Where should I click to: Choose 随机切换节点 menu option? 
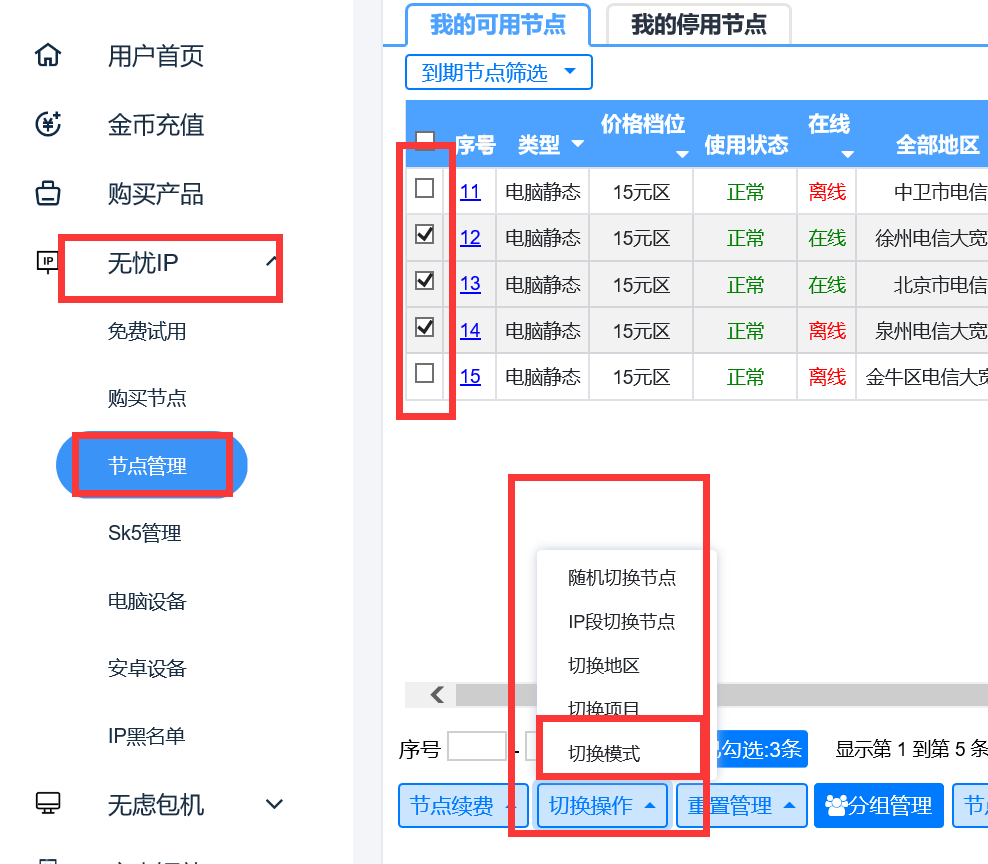coord(621,578)
